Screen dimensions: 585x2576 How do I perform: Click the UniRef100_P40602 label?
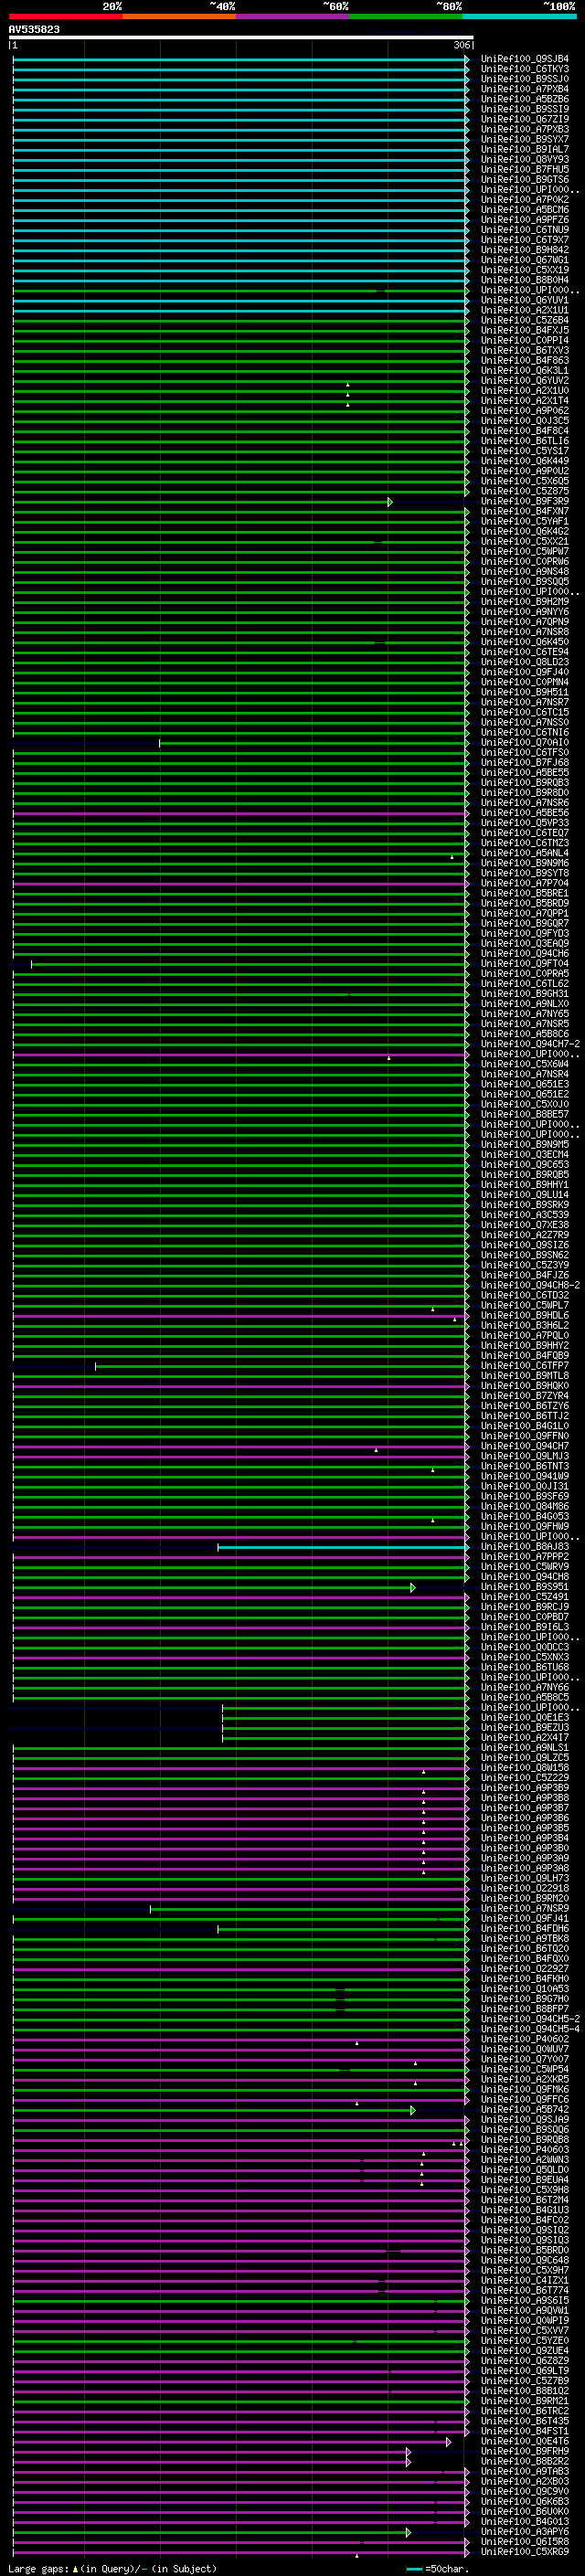point(524,2039)
